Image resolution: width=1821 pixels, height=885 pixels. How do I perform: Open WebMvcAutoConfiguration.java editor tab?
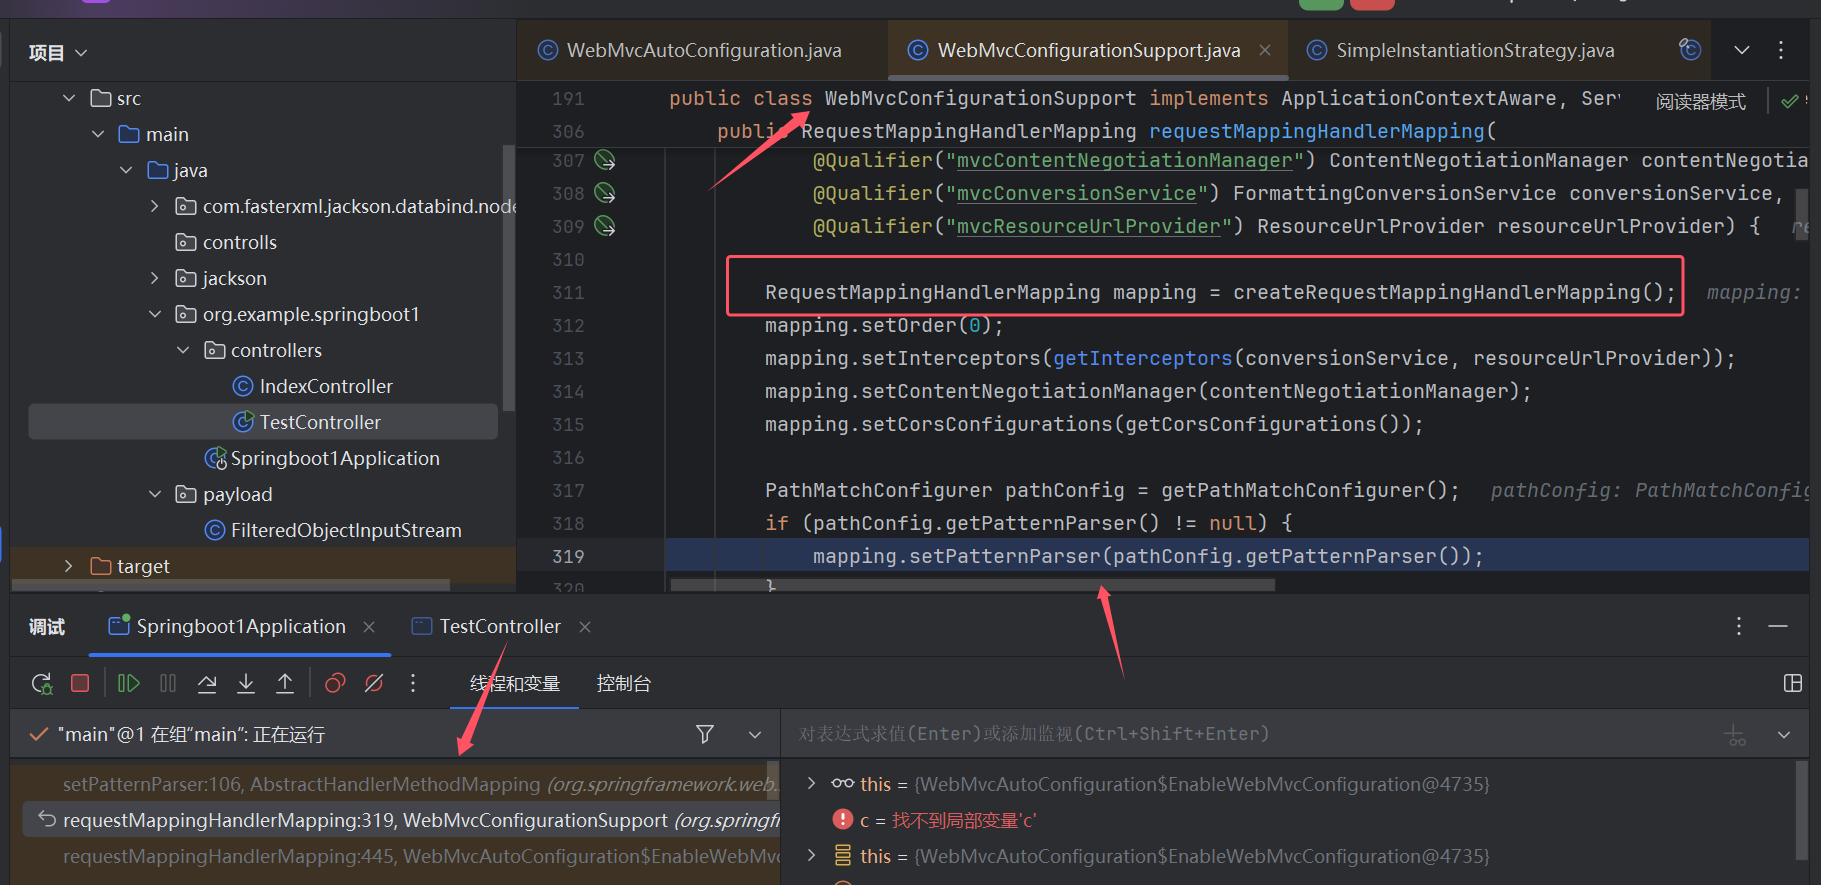click(703, 50)
